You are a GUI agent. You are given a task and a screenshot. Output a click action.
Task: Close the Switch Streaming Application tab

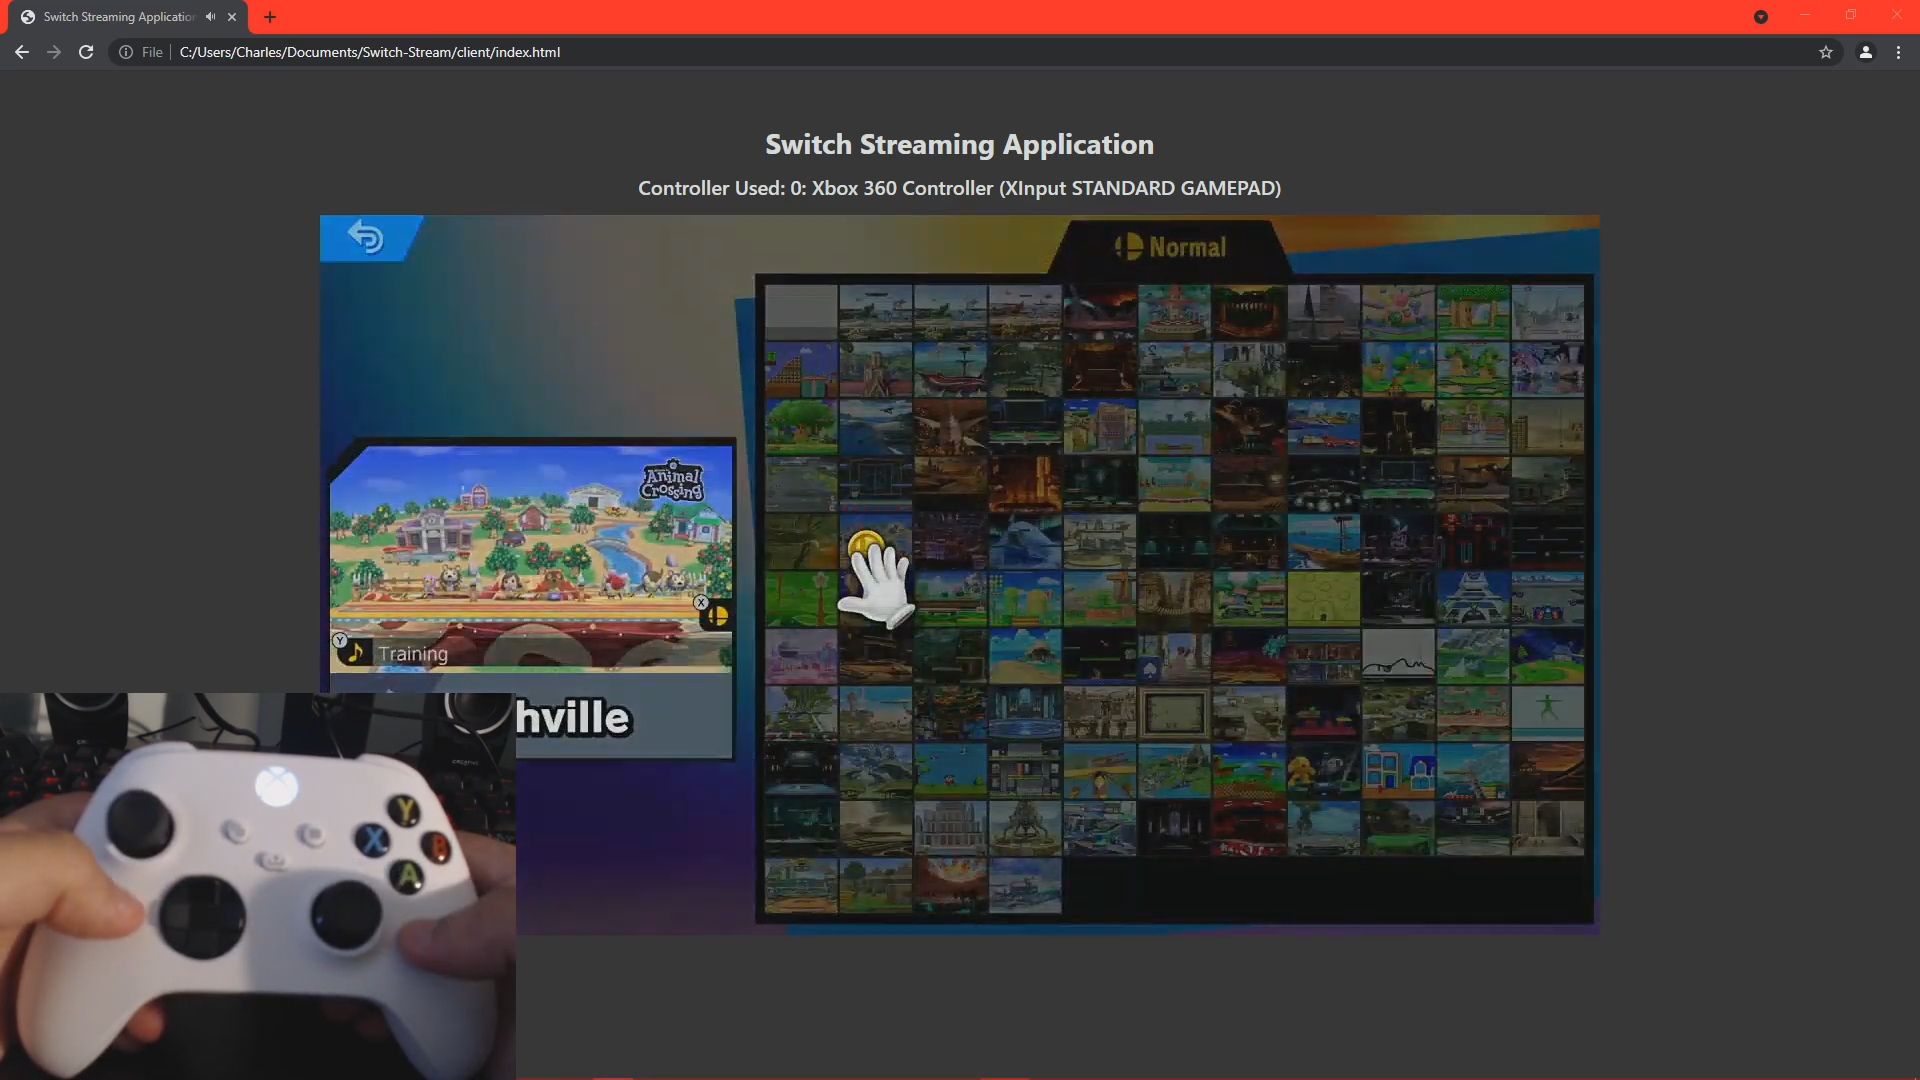pyautogui.click(x=232, y=17)
